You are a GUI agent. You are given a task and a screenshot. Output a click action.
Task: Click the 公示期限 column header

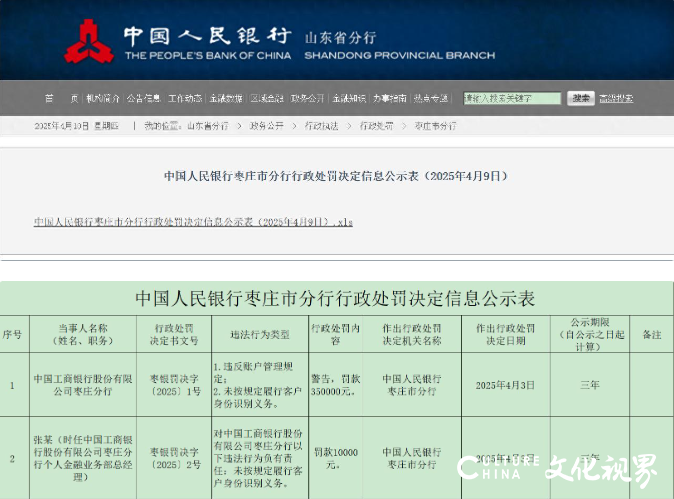590,334
